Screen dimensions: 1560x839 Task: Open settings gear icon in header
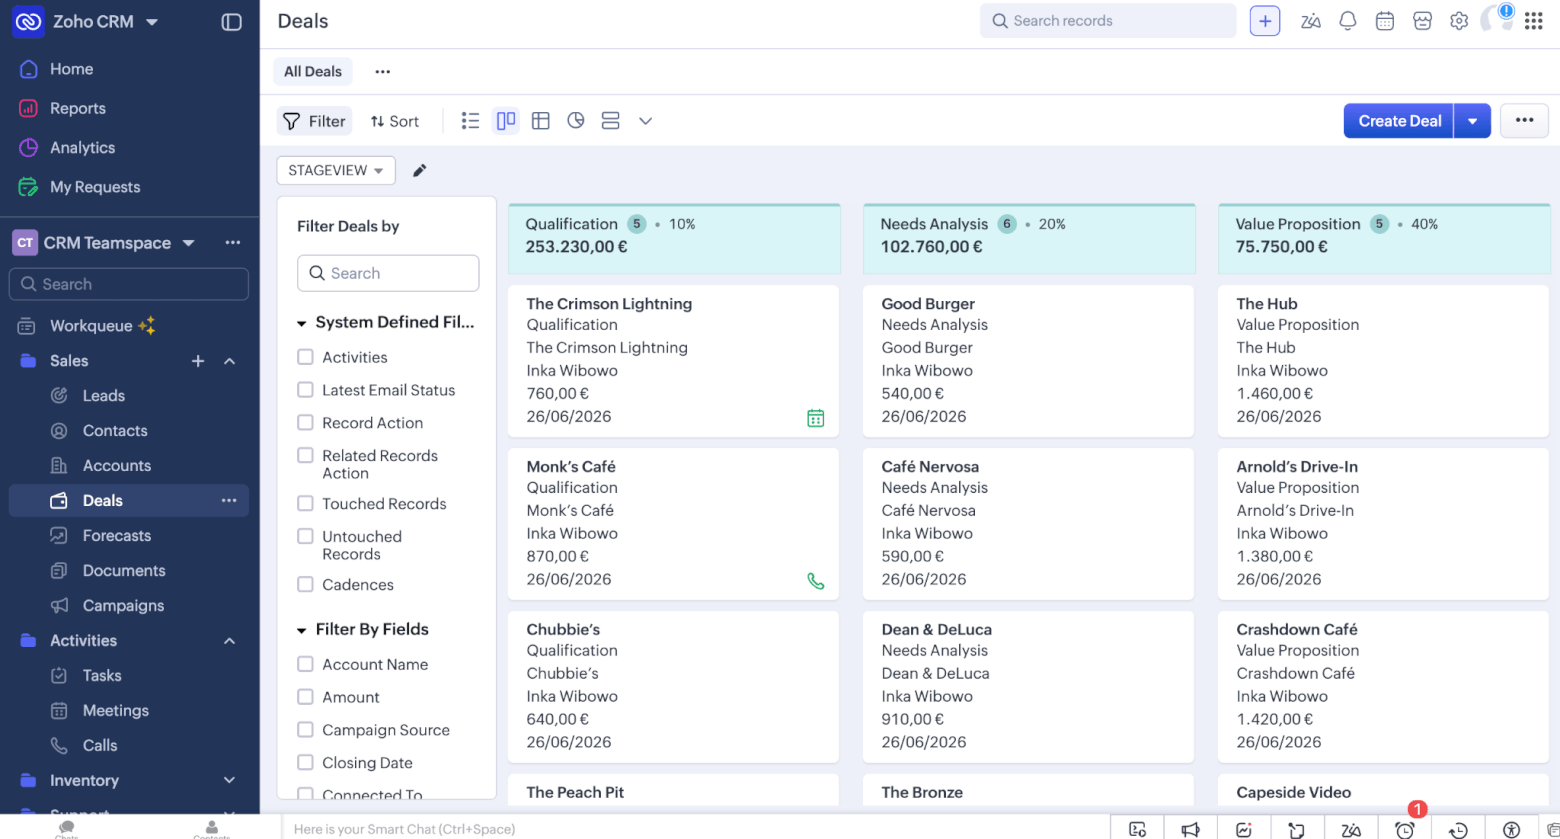pos(1459,21)
